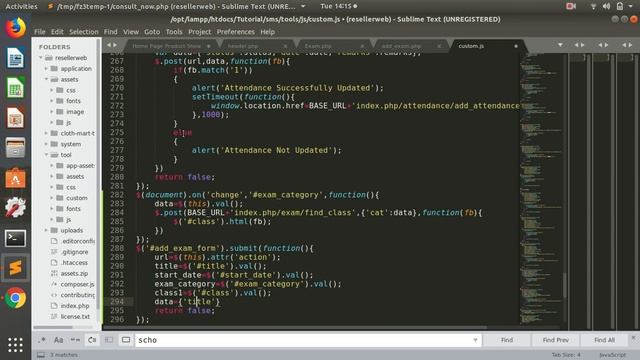Click the screen recording indicator icon
This screenshot has height=360, width=640.
coord(571,6)
